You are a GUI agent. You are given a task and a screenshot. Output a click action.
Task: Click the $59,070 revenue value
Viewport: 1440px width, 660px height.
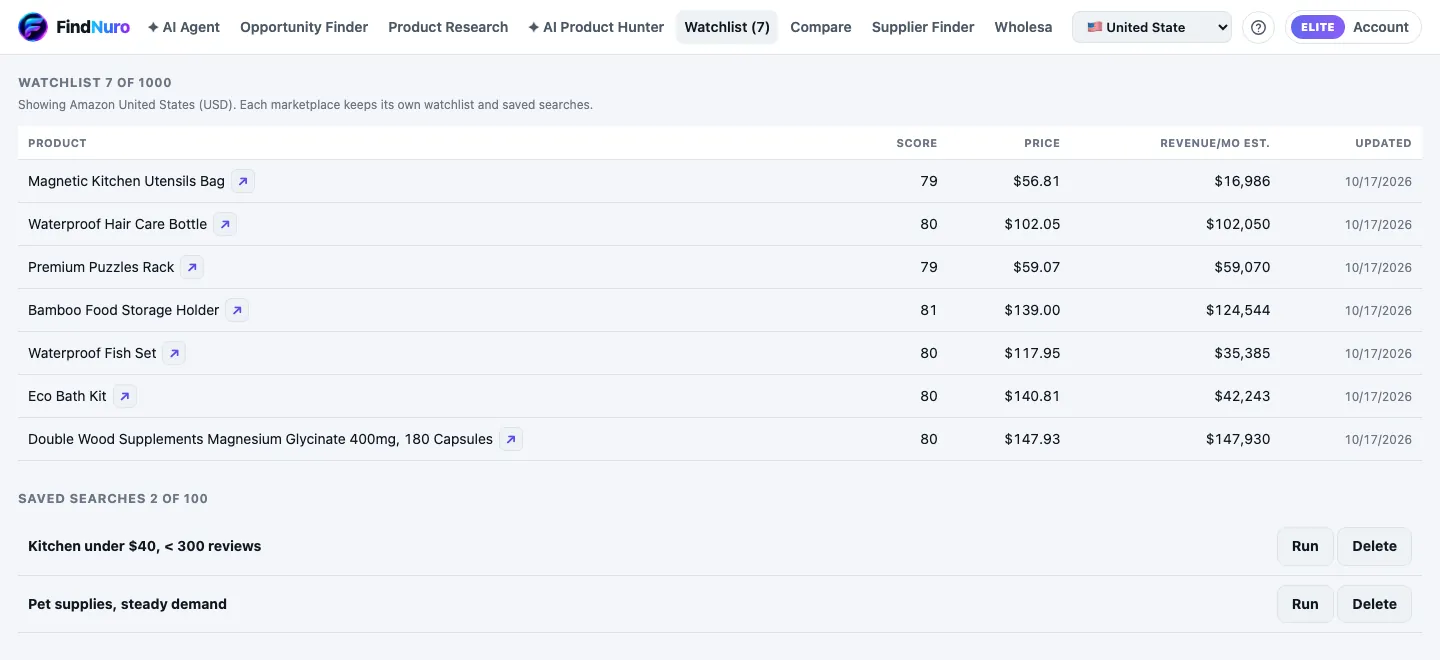(x=1242, y=267)
